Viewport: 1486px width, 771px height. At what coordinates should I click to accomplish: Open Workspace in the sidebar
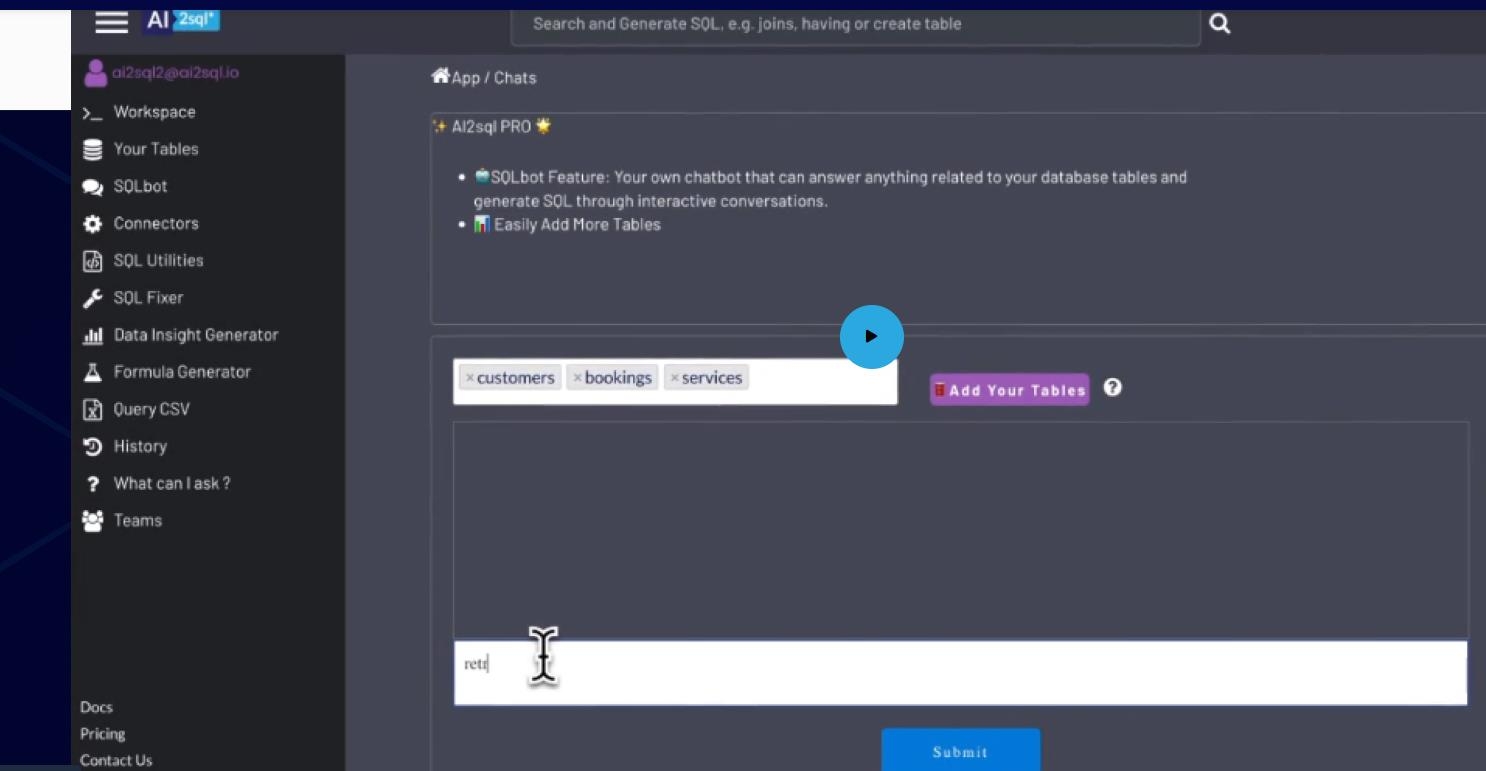(x=154, y=112)
